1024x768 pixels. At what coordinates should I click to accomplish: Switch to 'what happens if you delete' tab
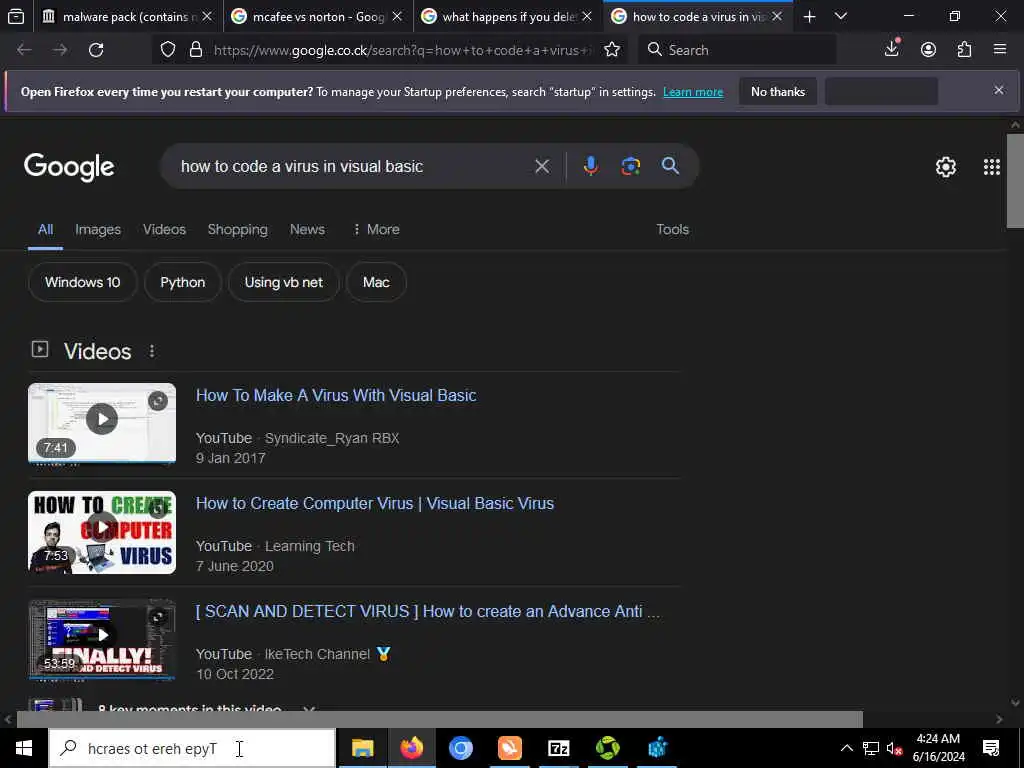point(508,16)
